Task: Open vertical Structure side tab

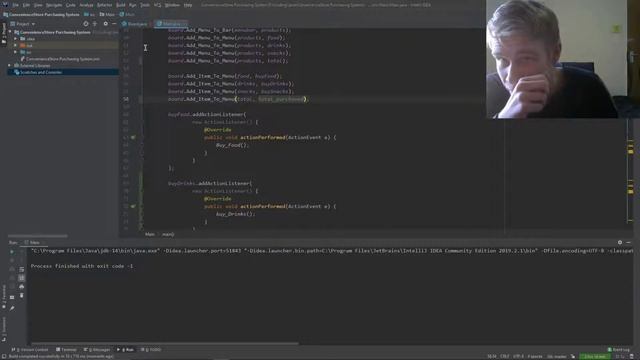Action: 4,329
